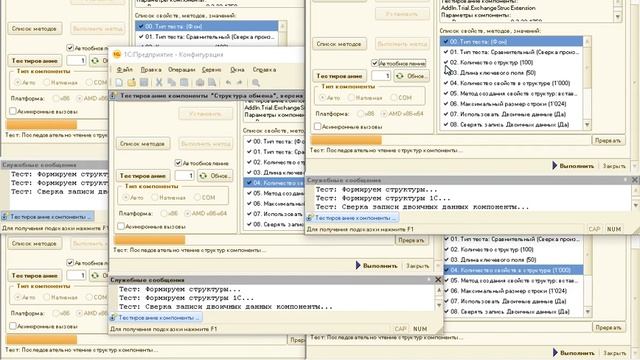Enable Асинхронные вызовы in the upper-right window

[x=318, y=127]
